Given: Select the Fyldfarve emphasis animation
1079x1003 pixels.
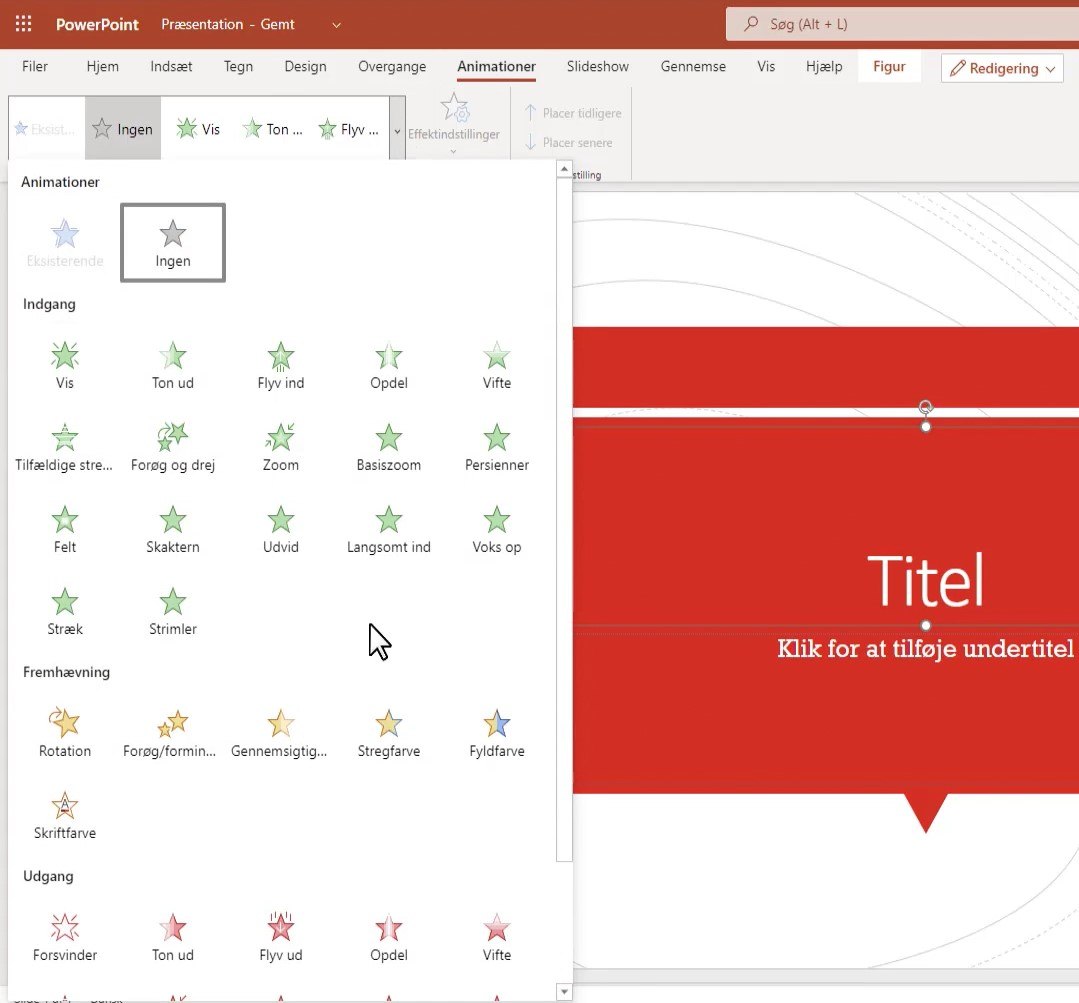Looking at the screenshot, I should click(x=497, y=733).
